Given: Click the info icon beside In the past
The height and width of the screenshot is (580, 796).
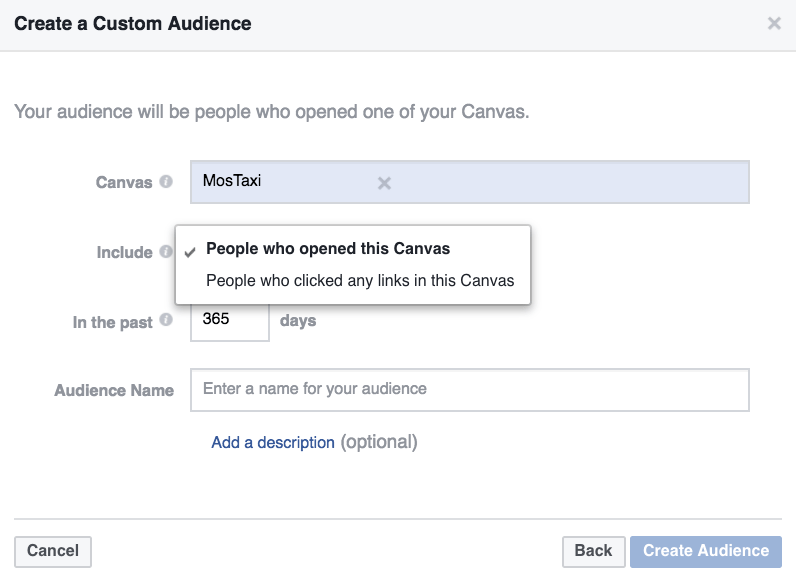Looking at the screenshot, I should (166, 320).
